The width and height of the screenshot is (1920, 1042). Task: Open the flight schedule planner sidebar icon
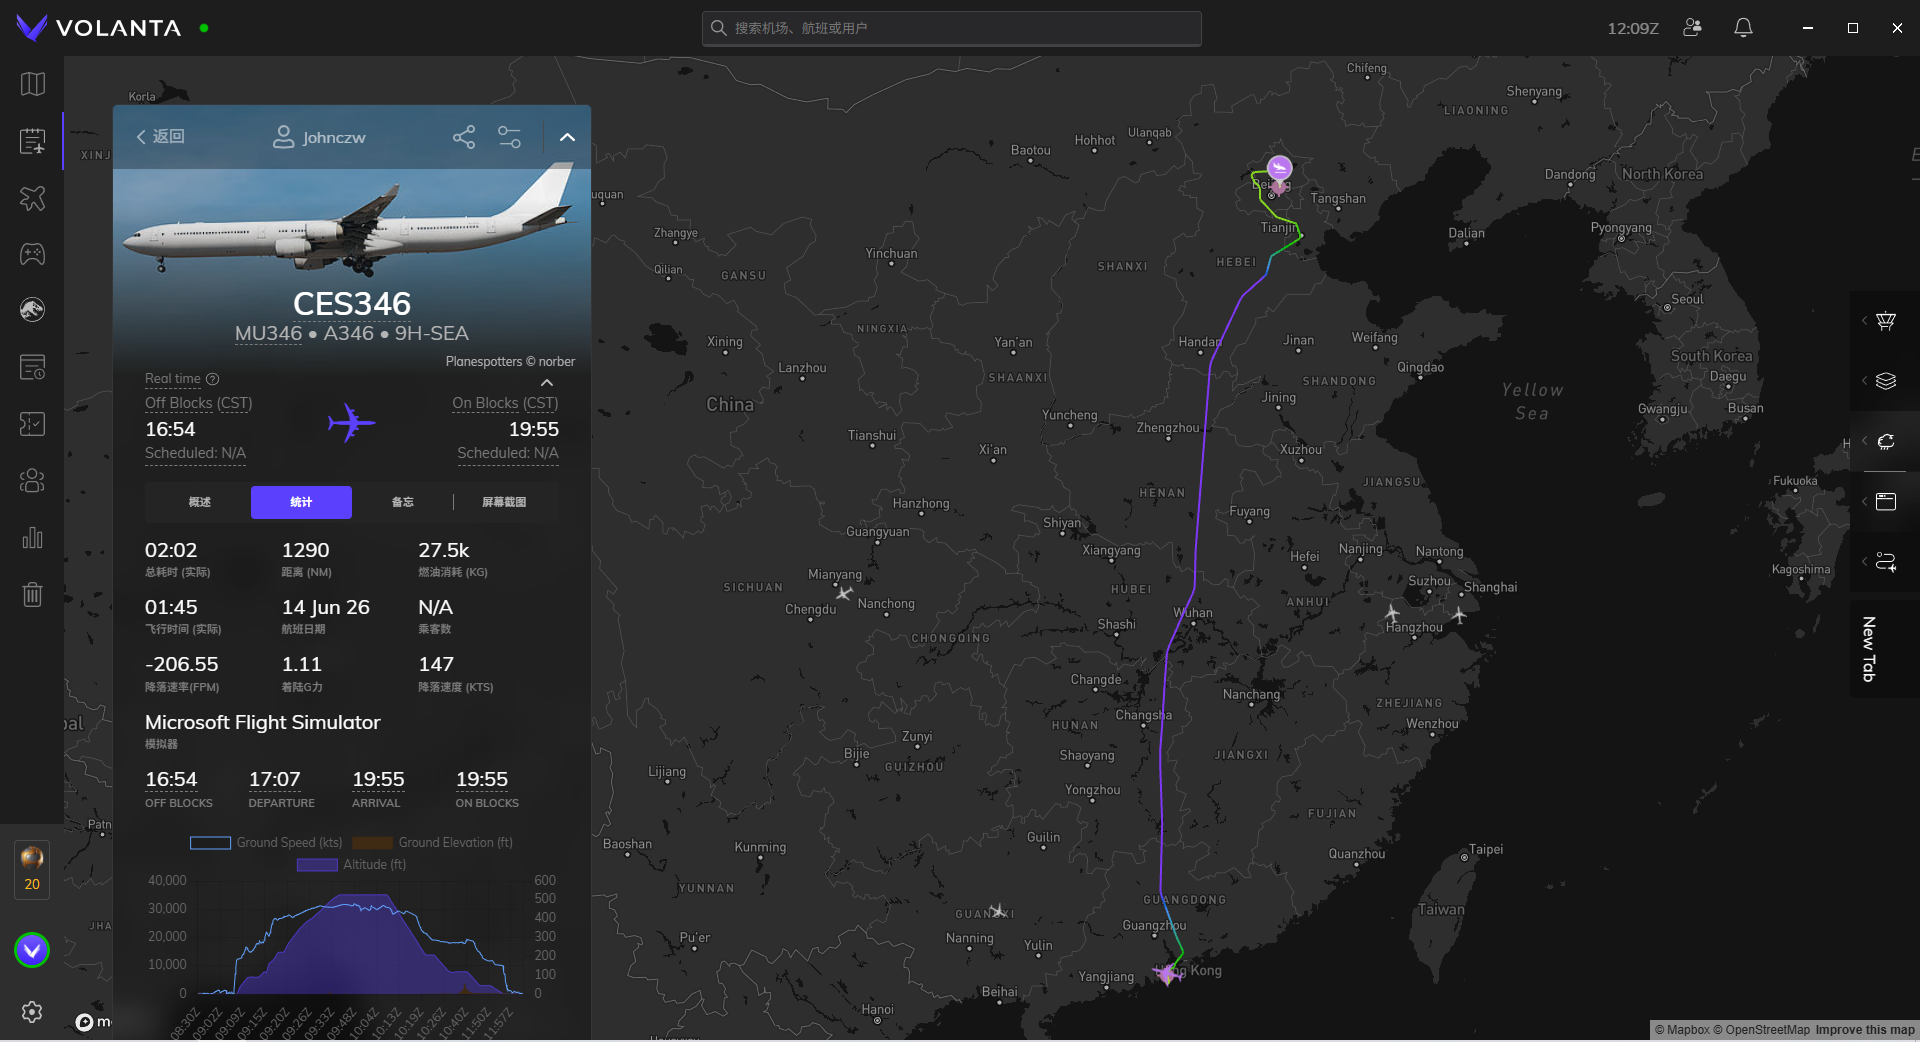point(32,141)
